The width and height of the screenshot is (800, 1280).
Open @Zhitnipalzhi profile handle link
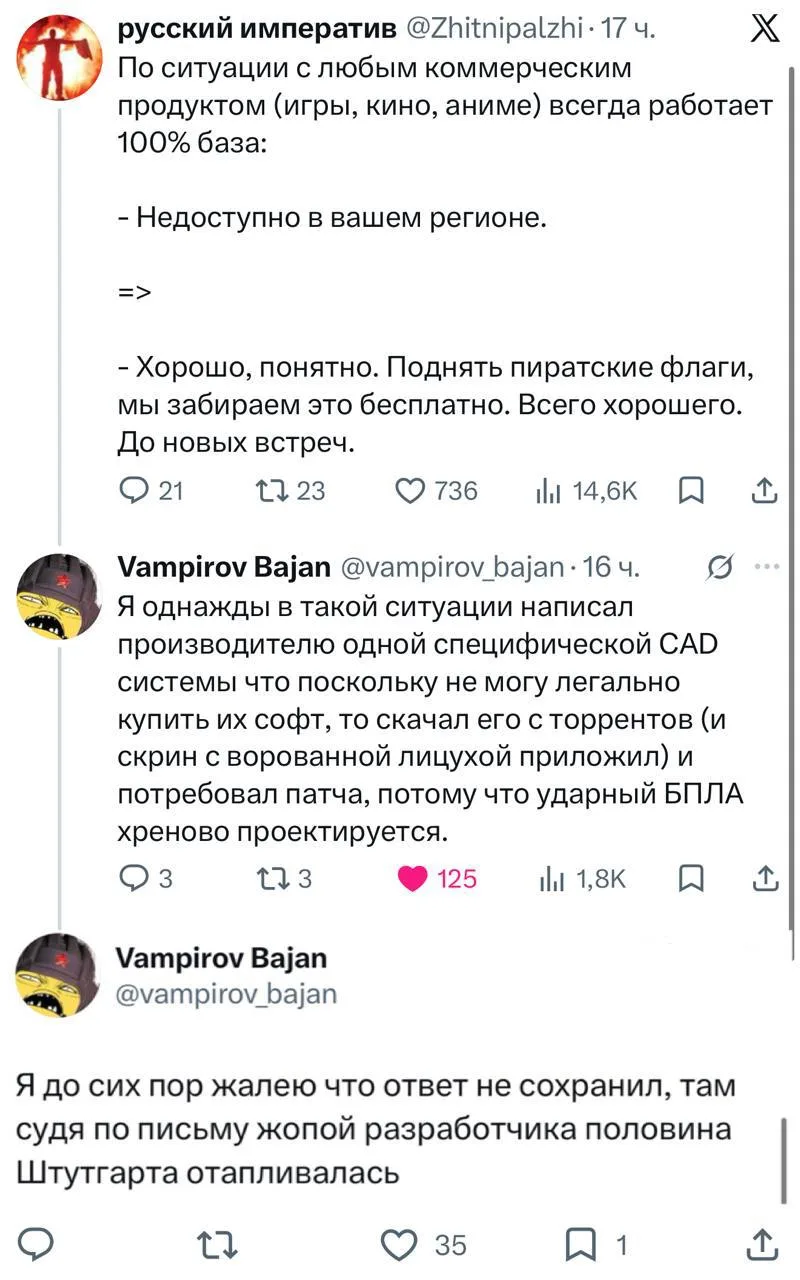click(493, 31)
